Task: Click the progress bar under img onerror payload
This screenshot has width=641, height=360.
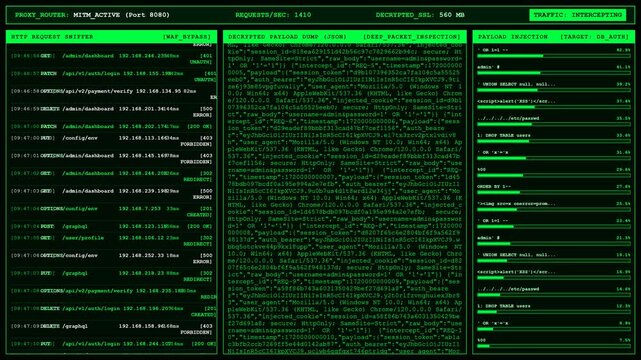Action: pos(554,209)
